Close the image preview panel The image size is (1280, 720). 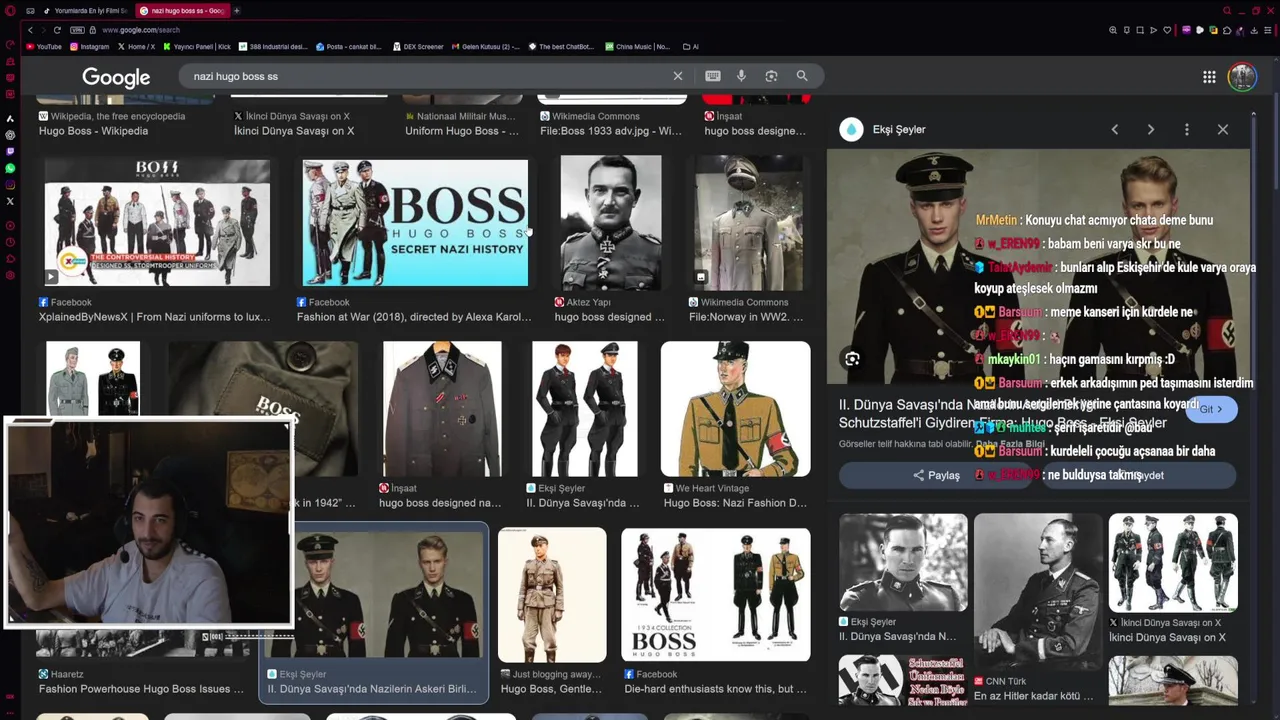pyautogui.click(x=1223, y=130)
